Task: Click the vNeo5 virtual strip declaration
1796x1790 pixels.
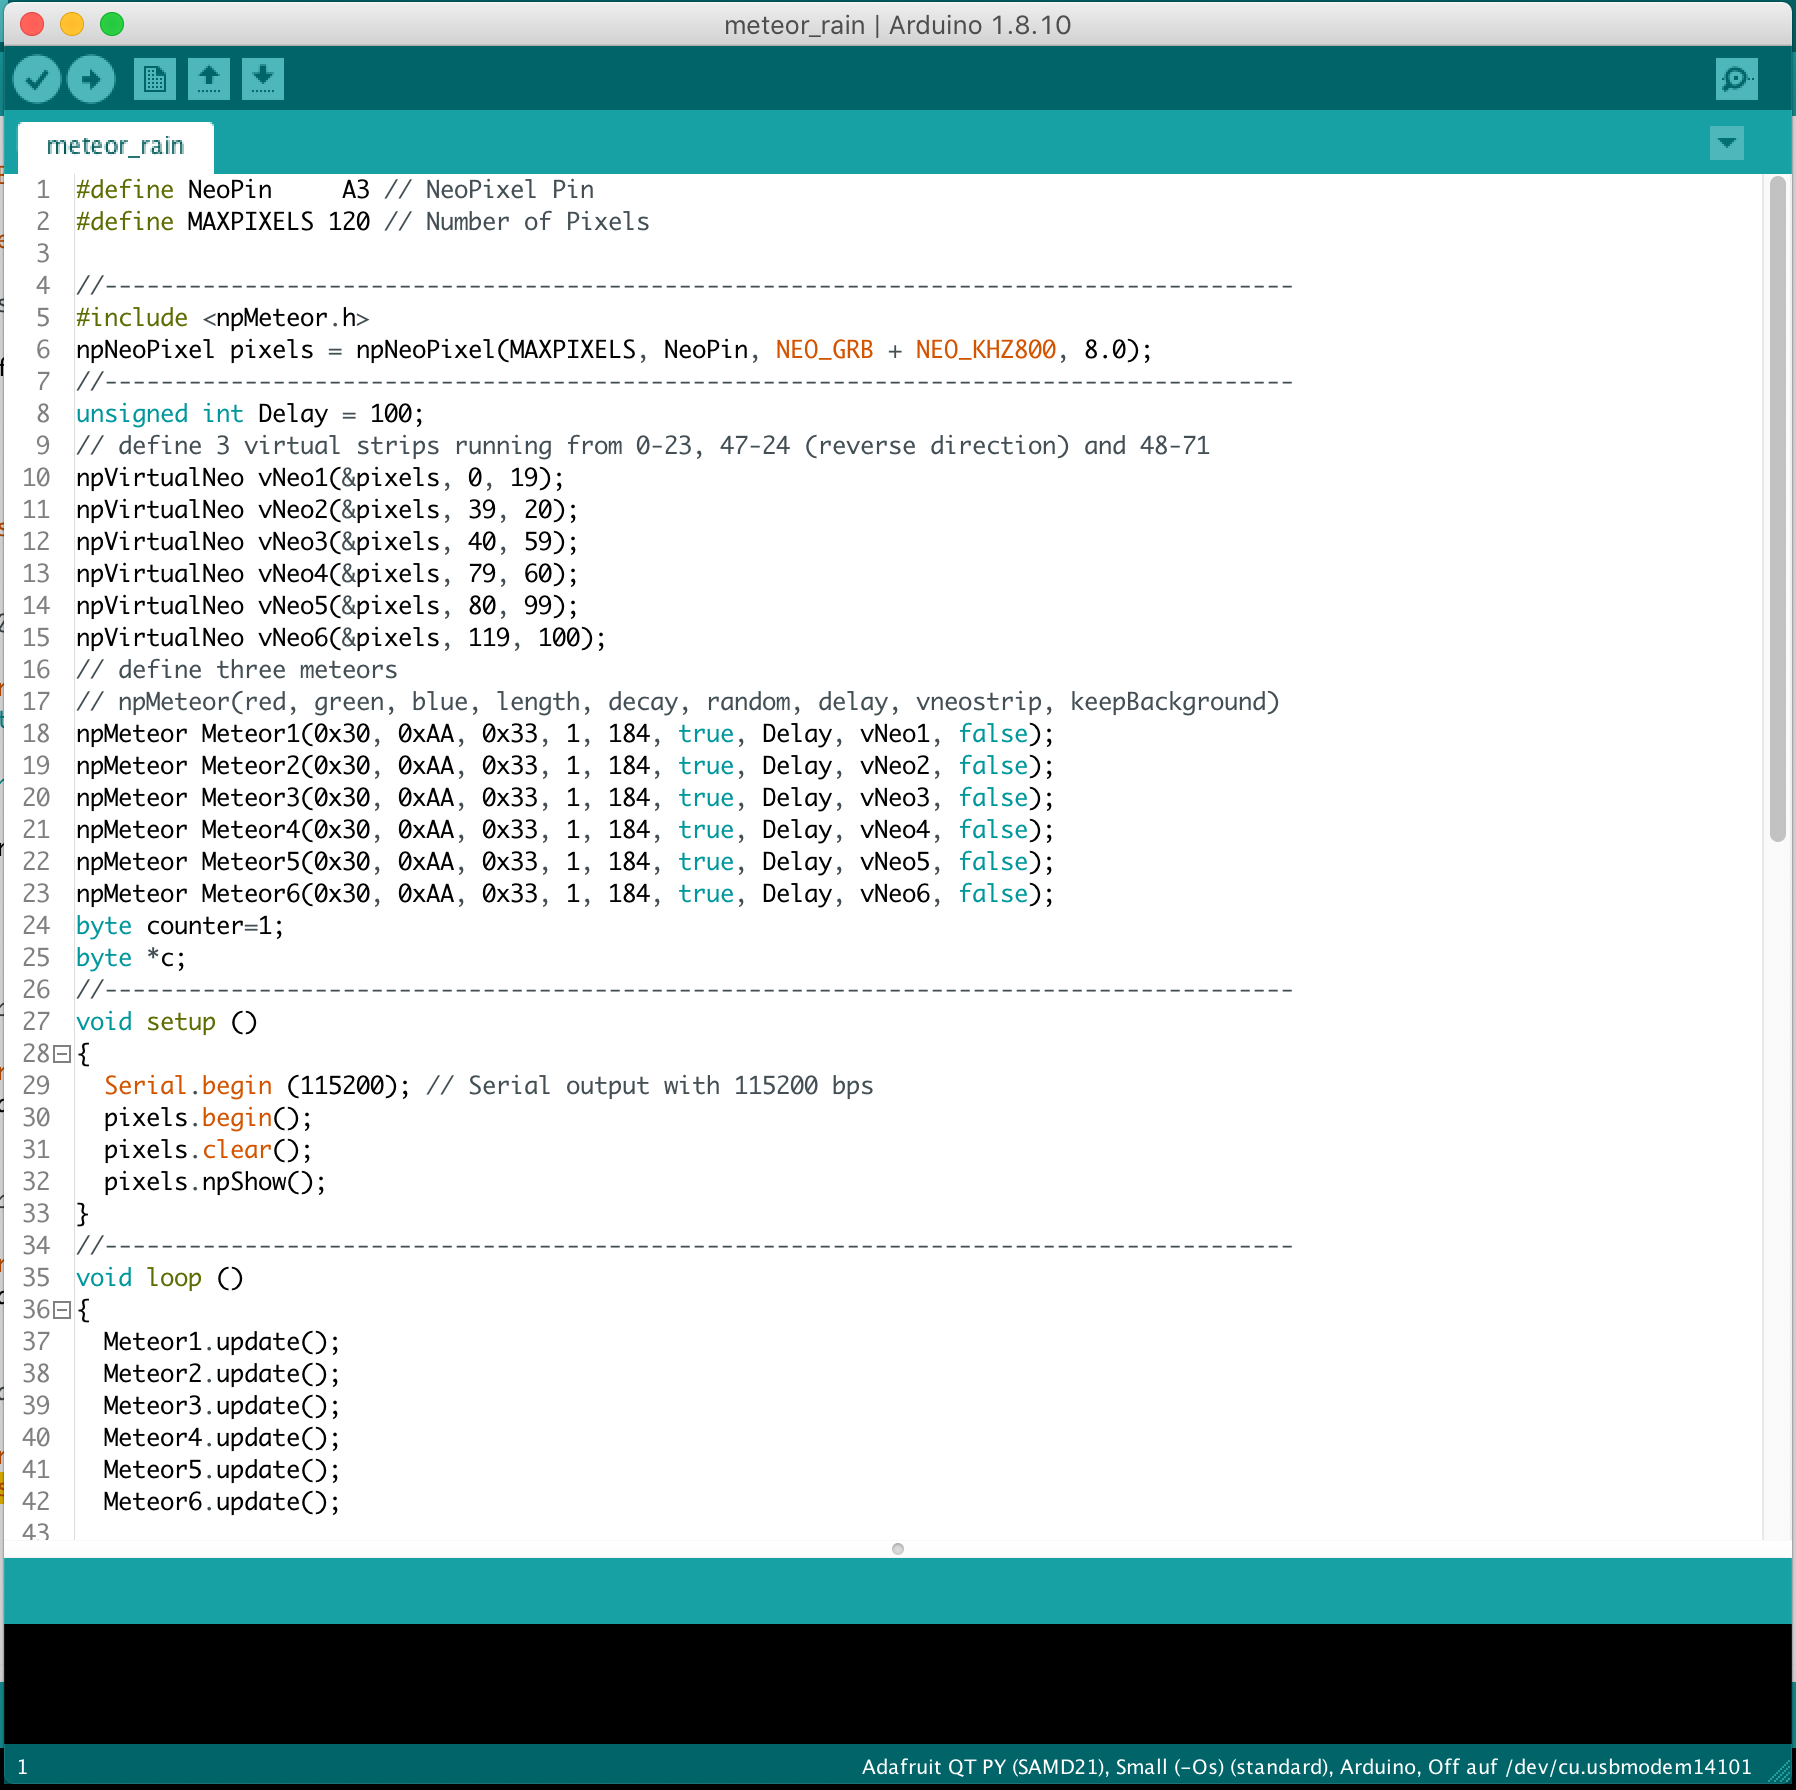Action: 327,606
